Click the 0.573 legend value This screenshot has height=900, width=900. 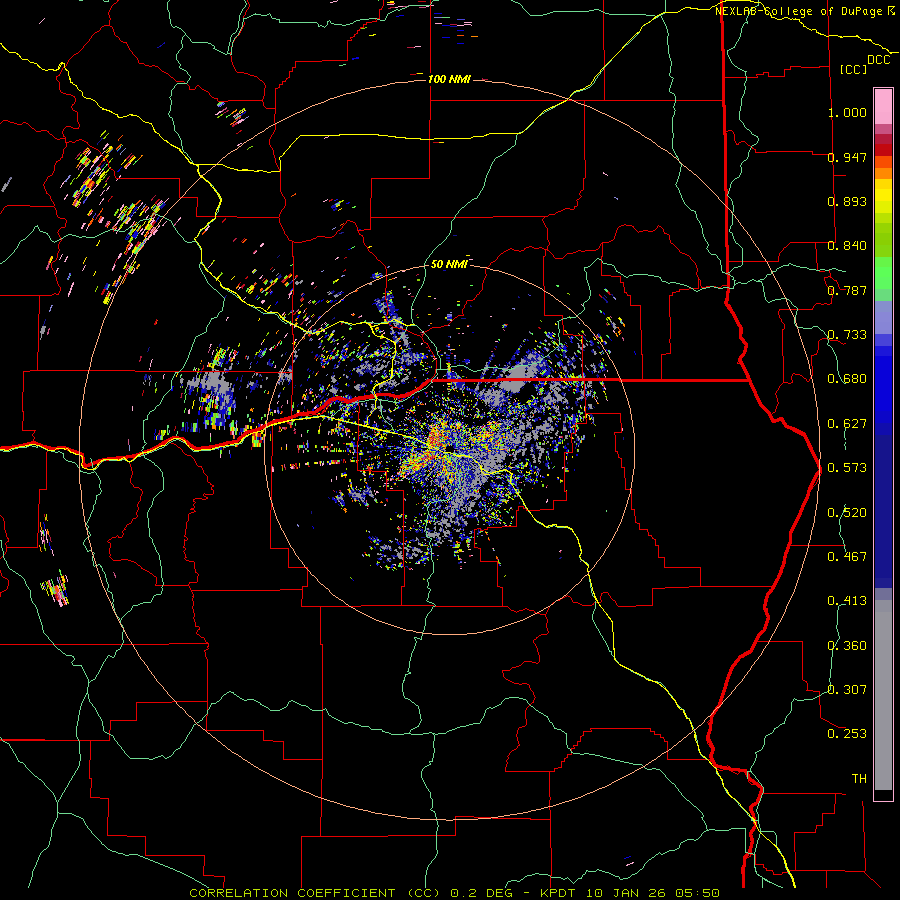[847, 468]
